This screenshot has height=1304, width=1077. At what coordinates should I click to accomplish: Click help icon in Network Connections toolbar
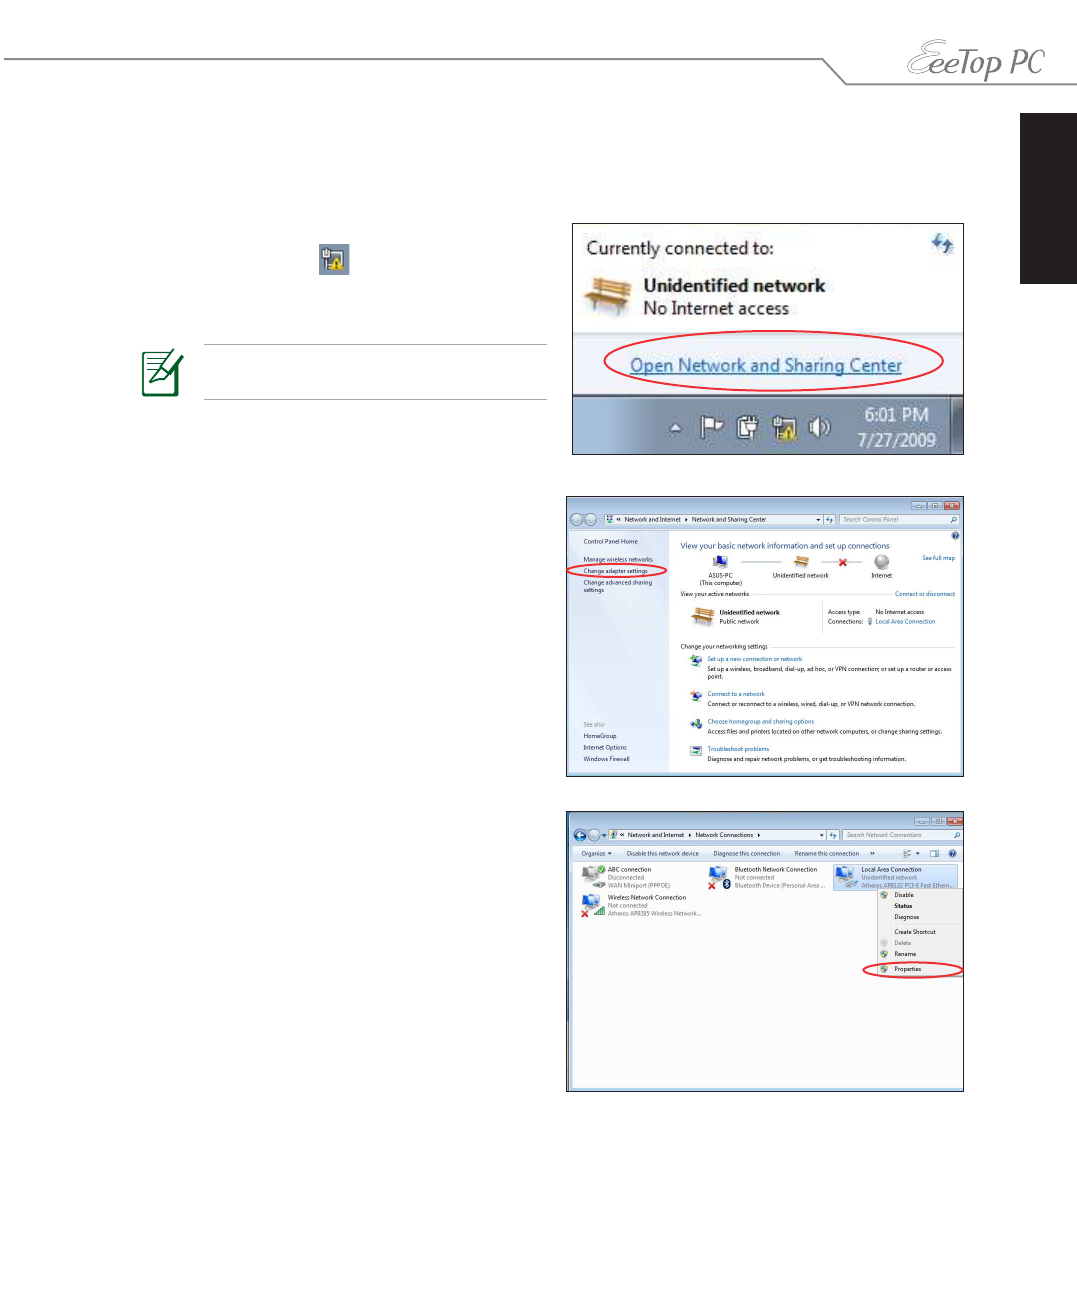click(952, 854)
